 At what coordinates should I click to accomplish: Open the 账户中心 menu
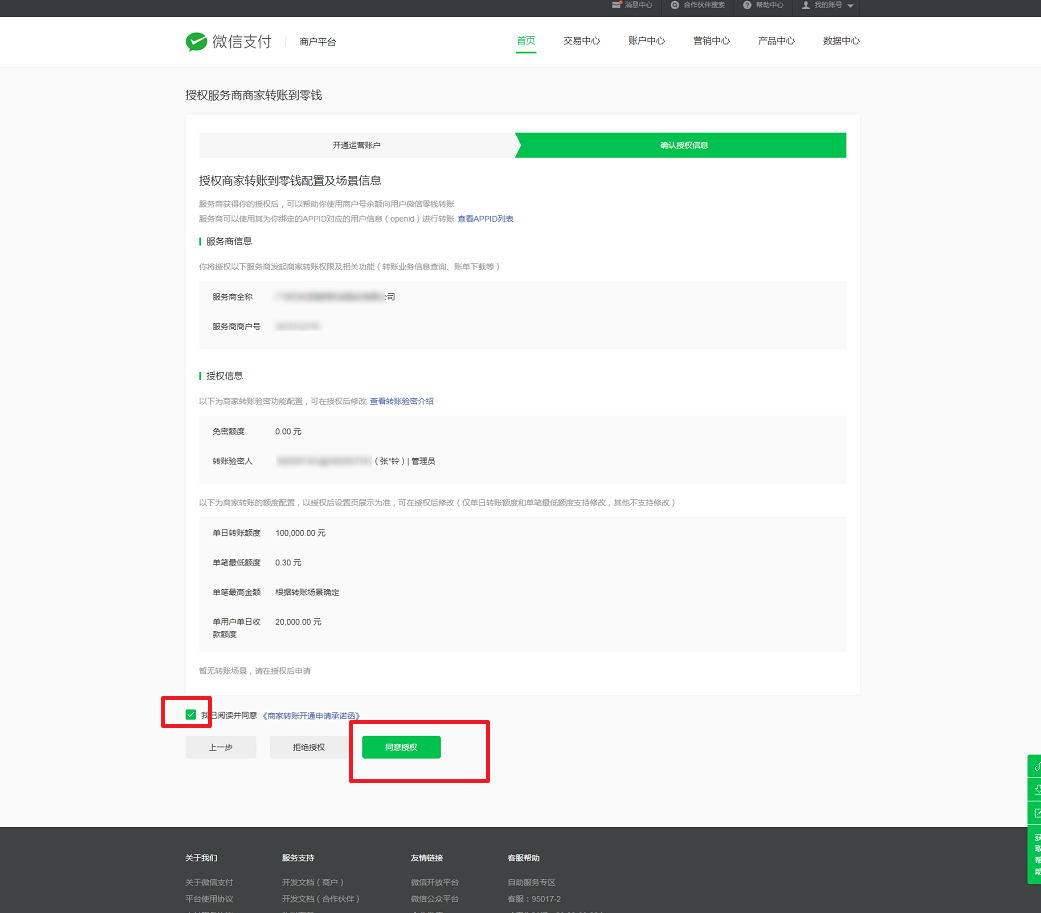[x=647, y=41]
